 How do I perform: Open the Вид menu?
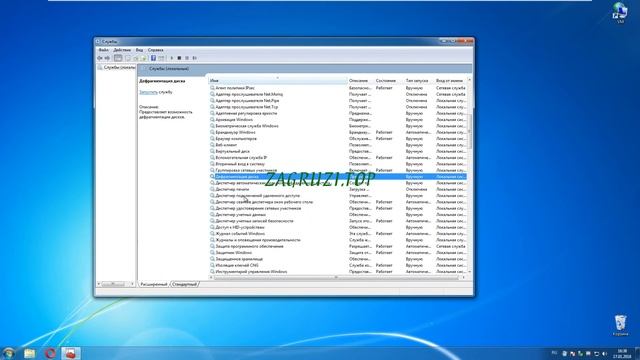point(139,50)
